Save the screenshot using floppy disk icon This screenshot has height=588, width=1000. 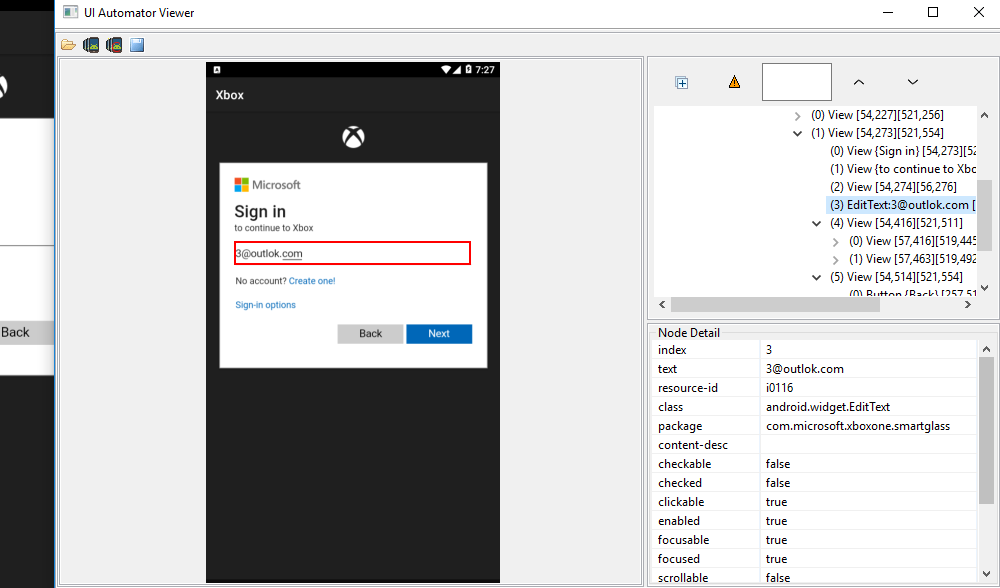pyautogui.click(x=137, y=45)
